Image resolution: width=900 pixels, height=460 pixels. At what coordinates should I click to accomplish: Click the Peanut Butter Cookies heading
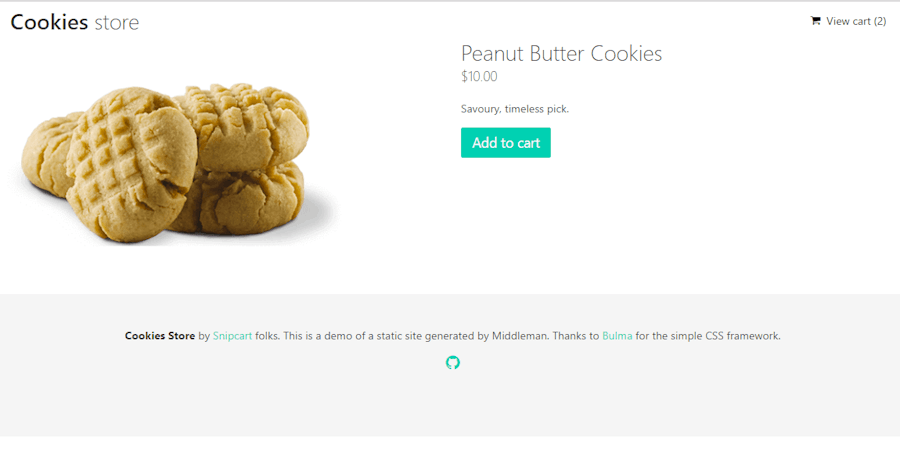(561, 53)
